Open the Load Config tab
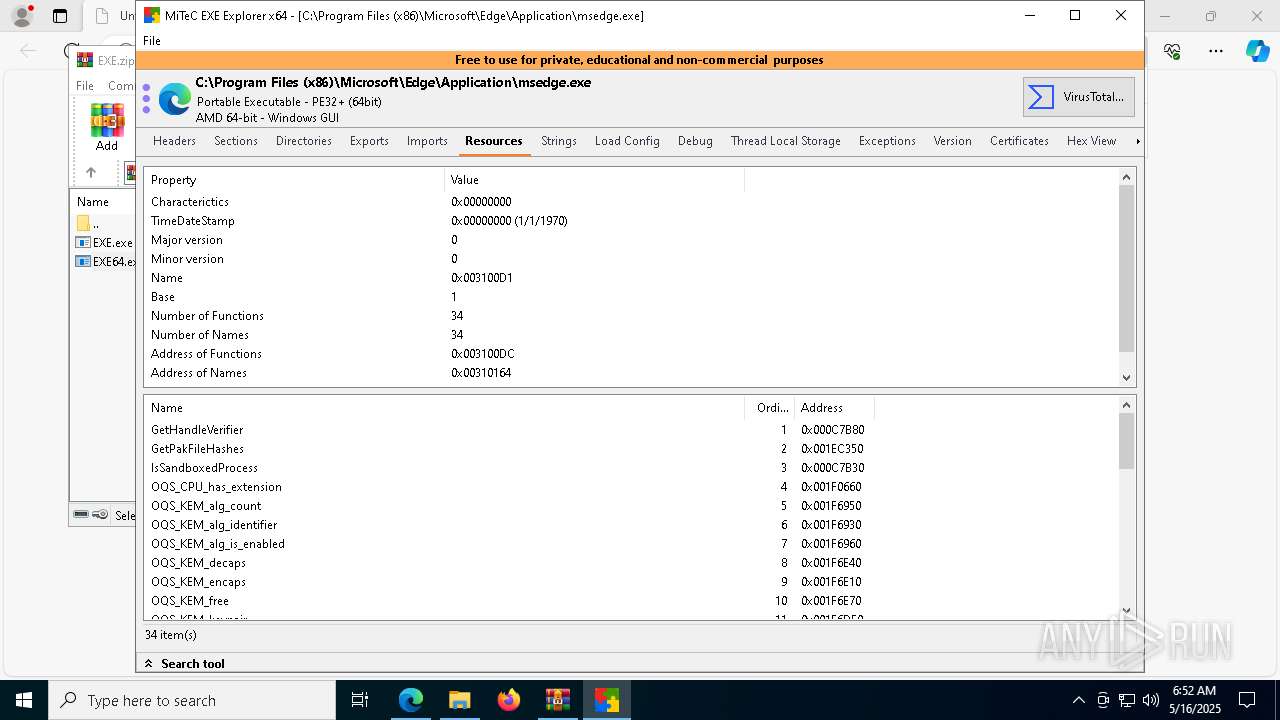Screen dimensions: 1280x720 tap(627, 141)
